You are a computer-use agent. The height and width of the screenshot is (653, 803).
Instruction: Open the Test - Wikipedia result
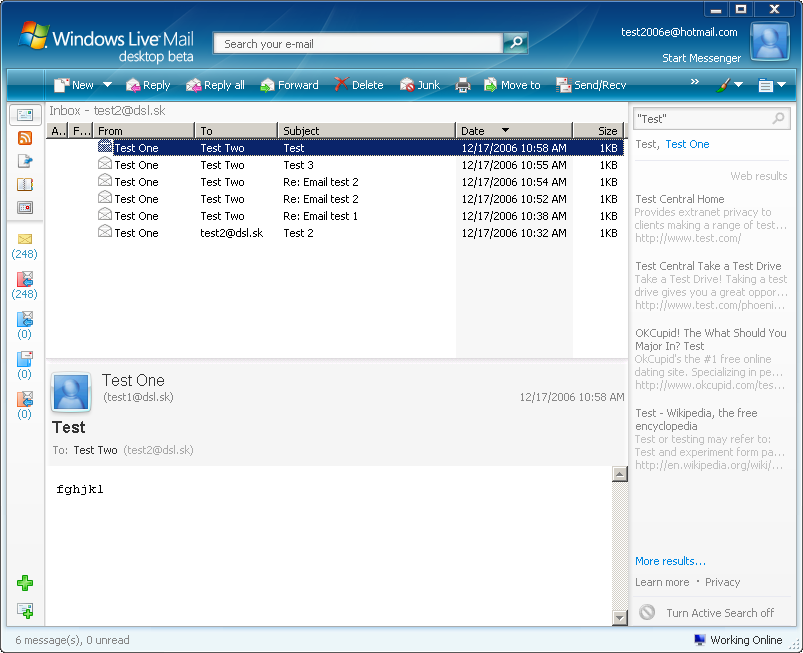point(696,419)
